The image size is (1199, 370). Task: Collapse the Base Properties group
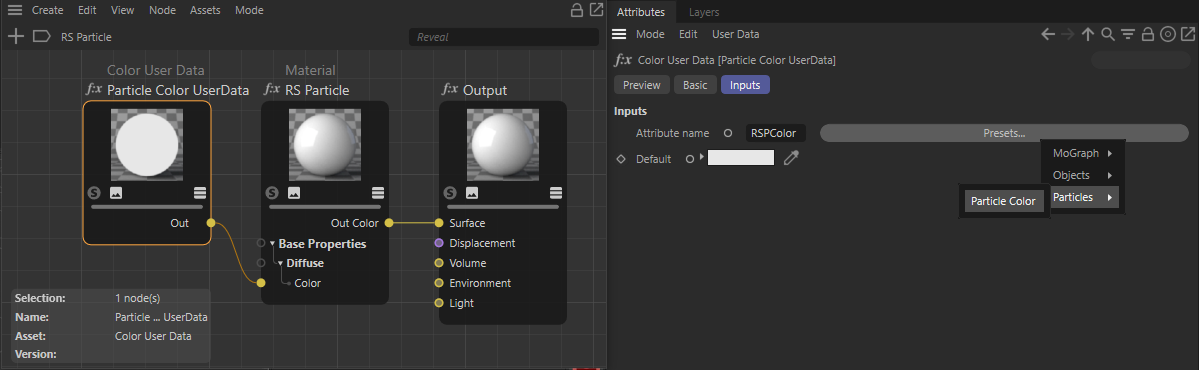(x=272, y=244)
